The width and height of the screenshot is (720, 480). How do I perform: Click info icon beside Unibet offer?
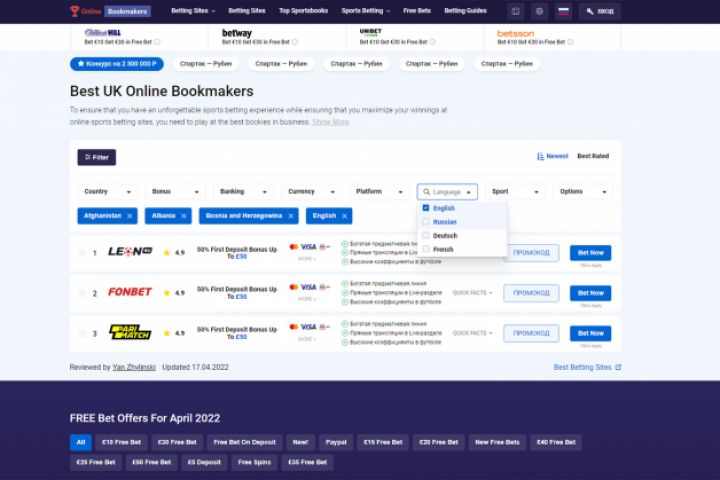point(433,42)
